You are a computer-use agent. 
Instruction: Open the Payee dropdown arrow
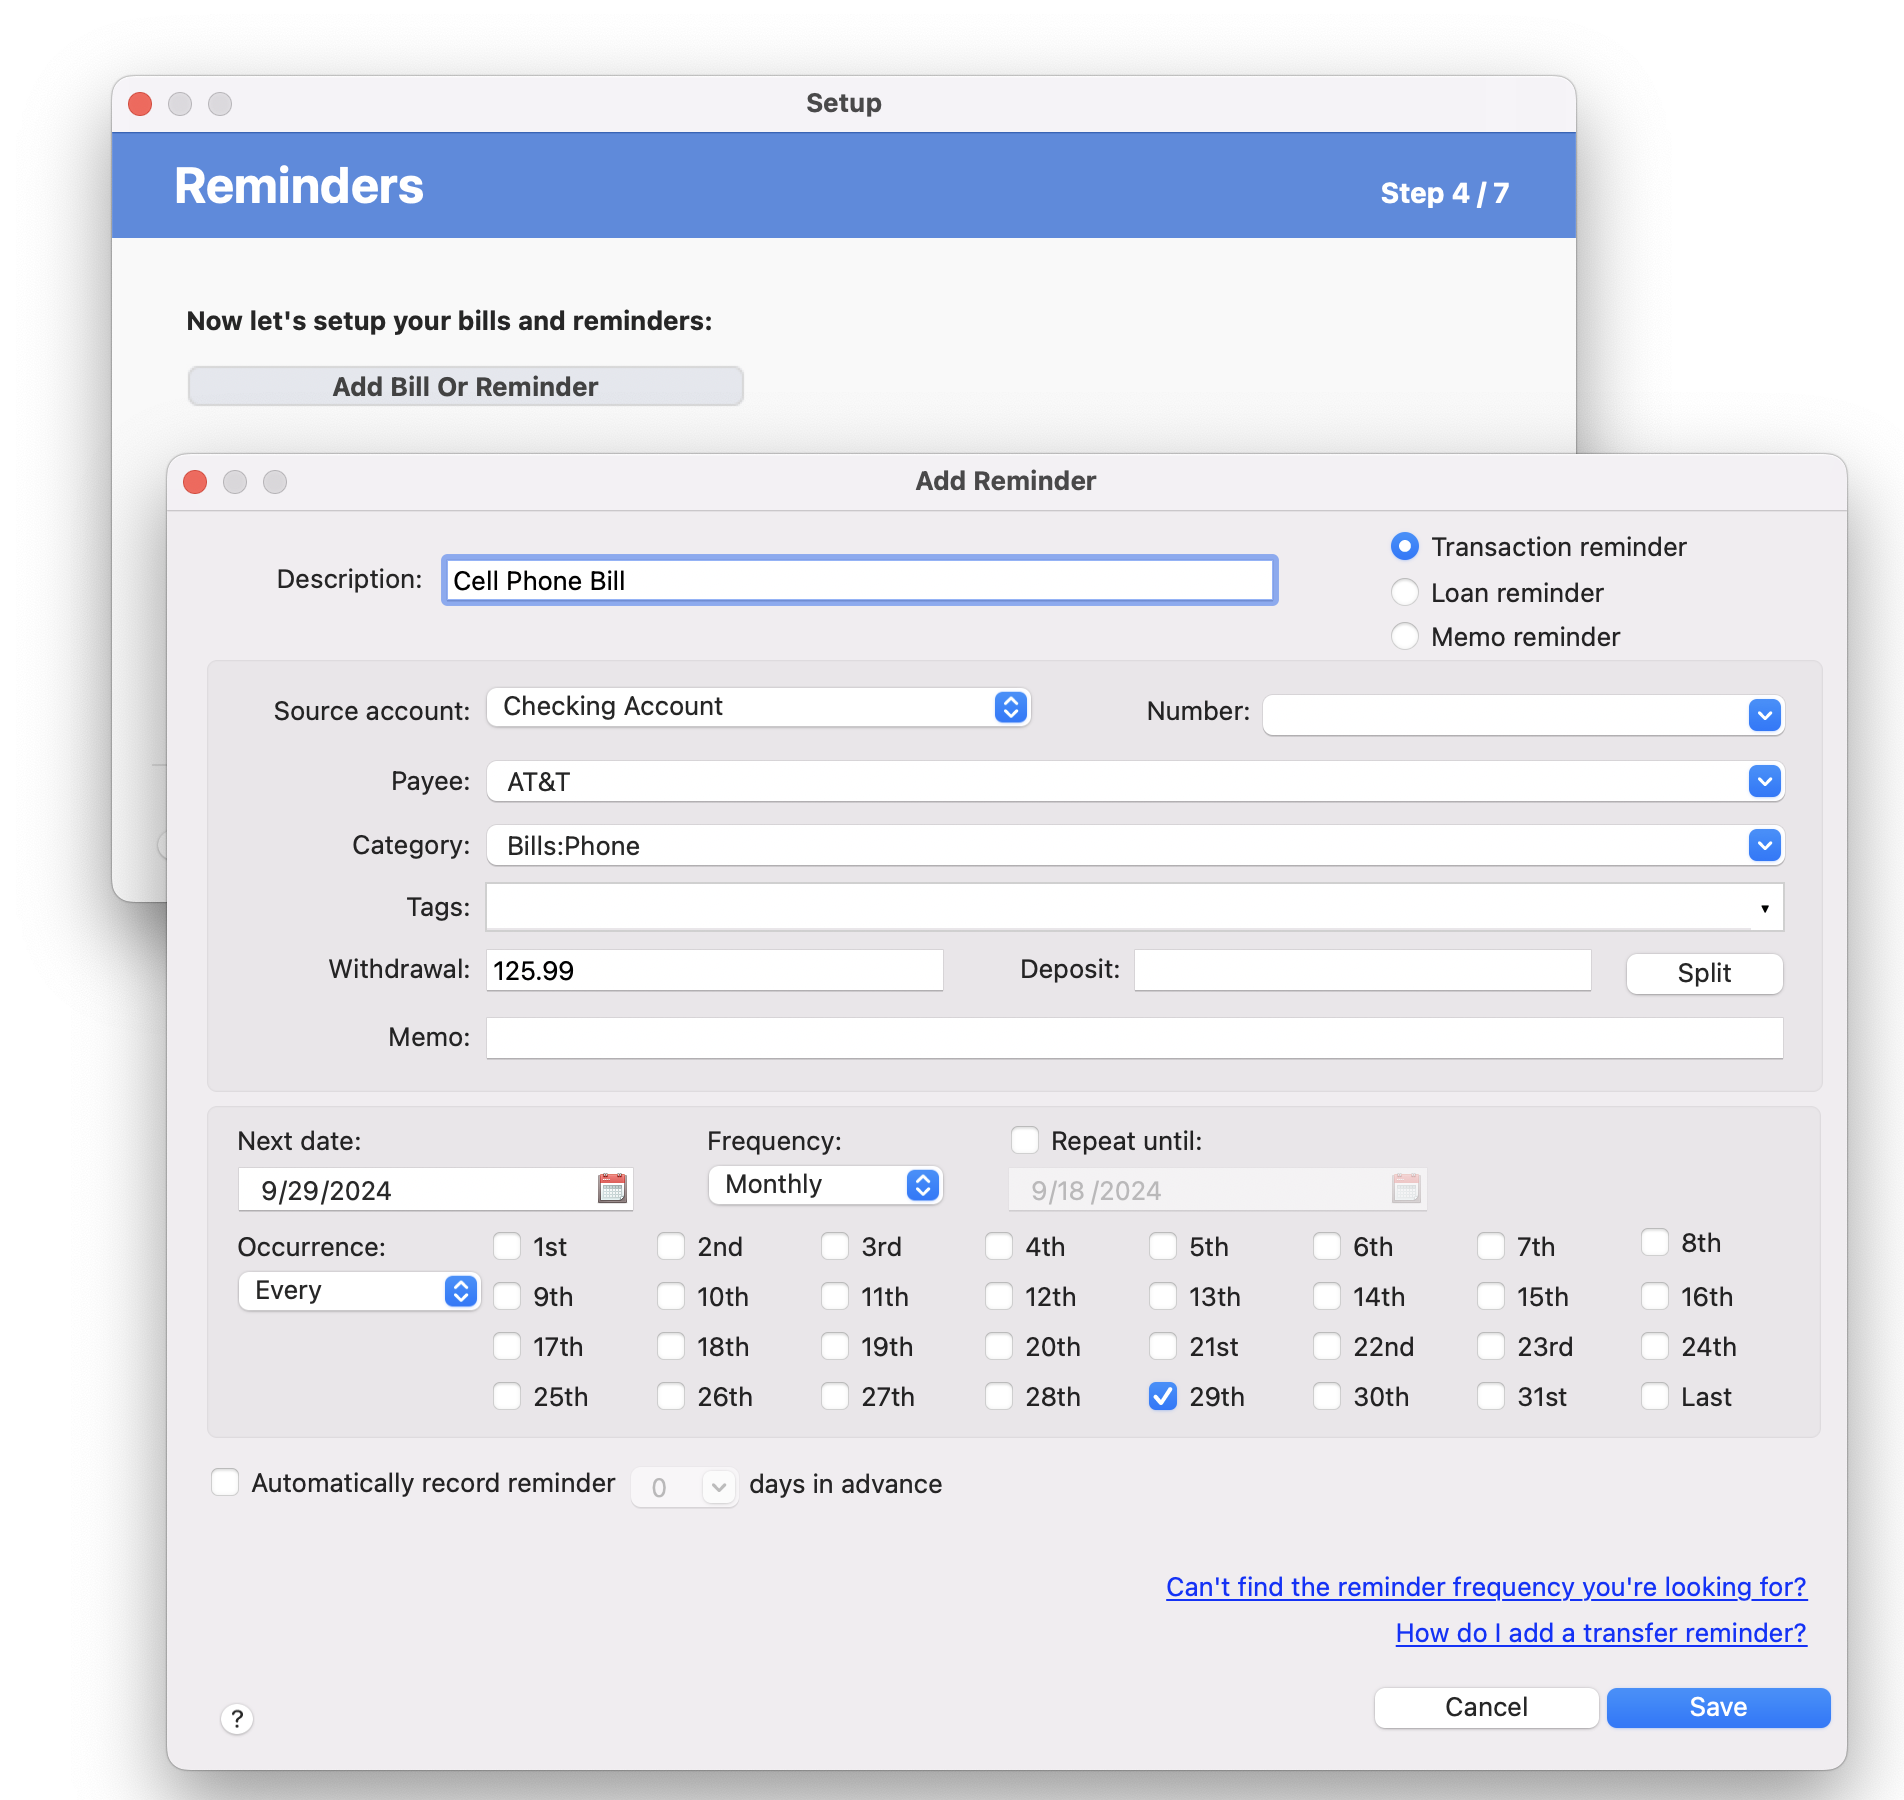point(1765,781)
